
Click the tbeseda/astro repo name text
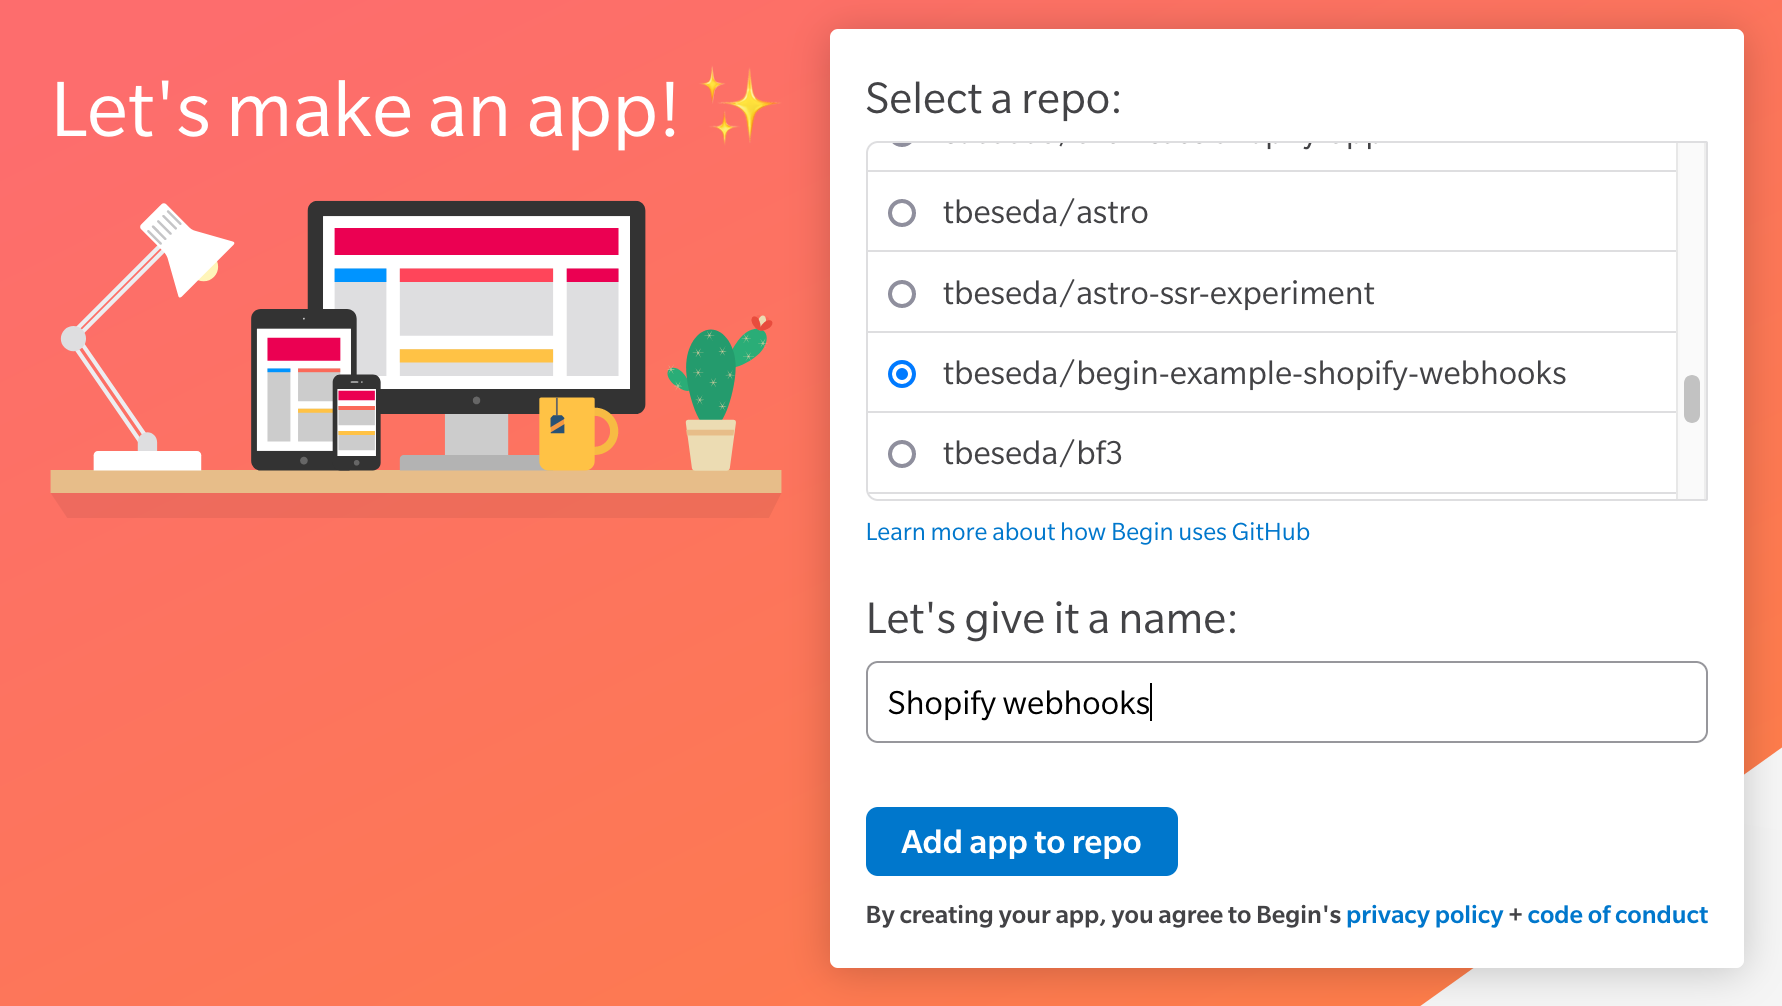click(x=1045, y=213)
